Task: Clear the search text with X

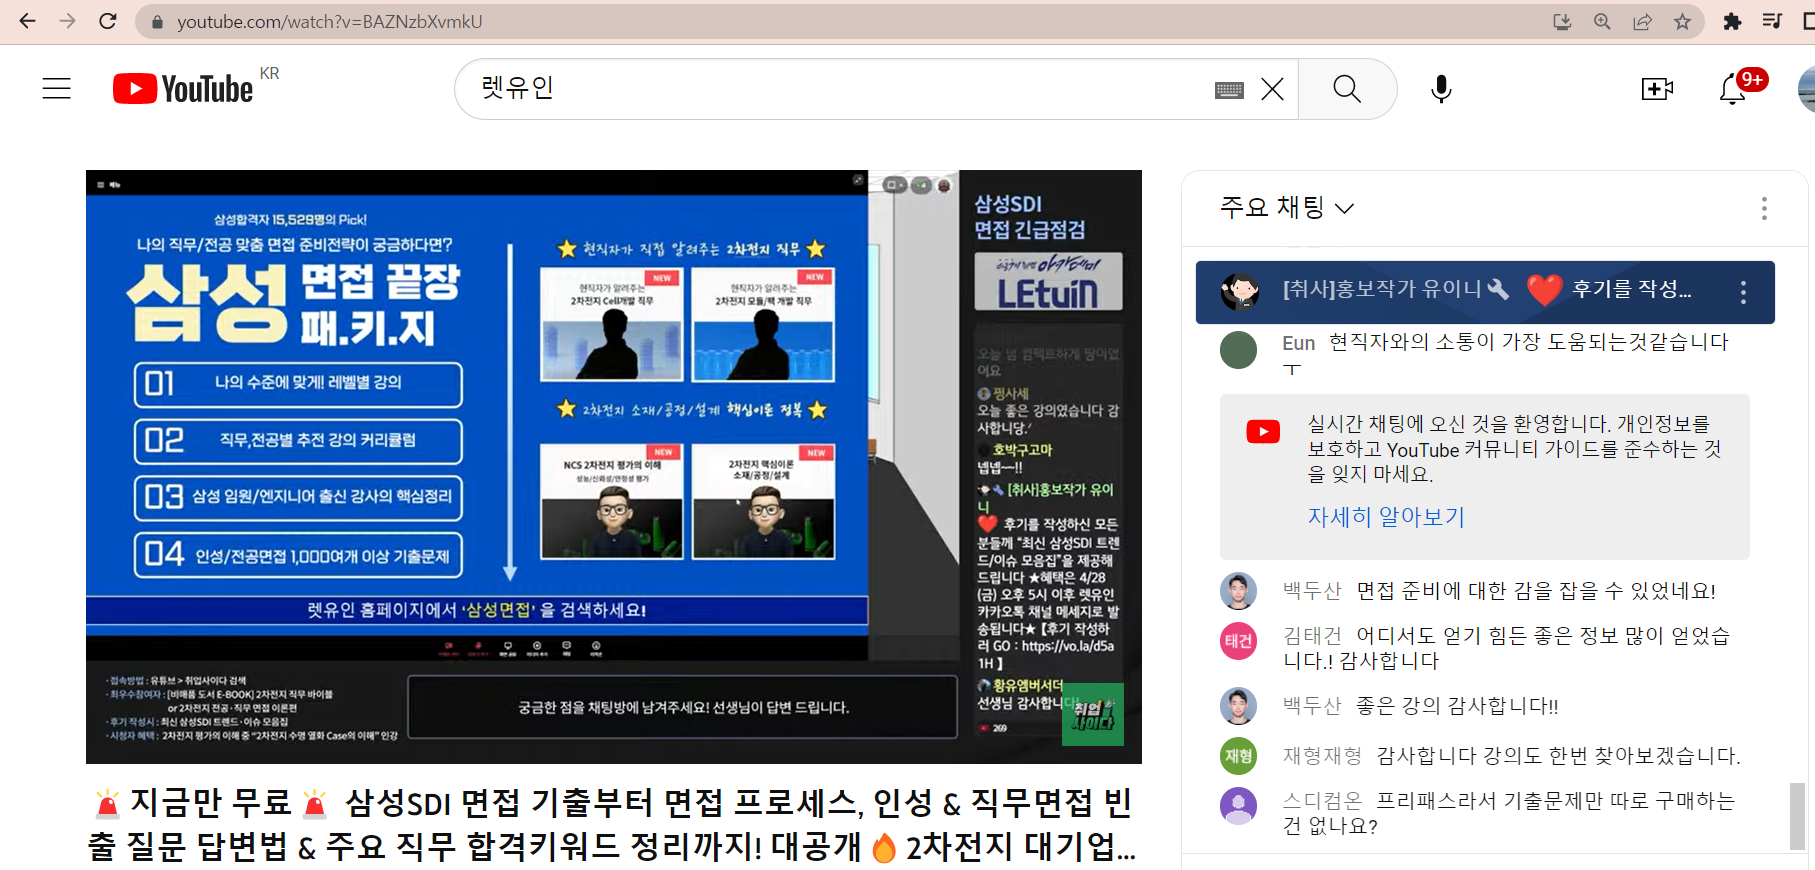Action: (x=1272, y=90)
